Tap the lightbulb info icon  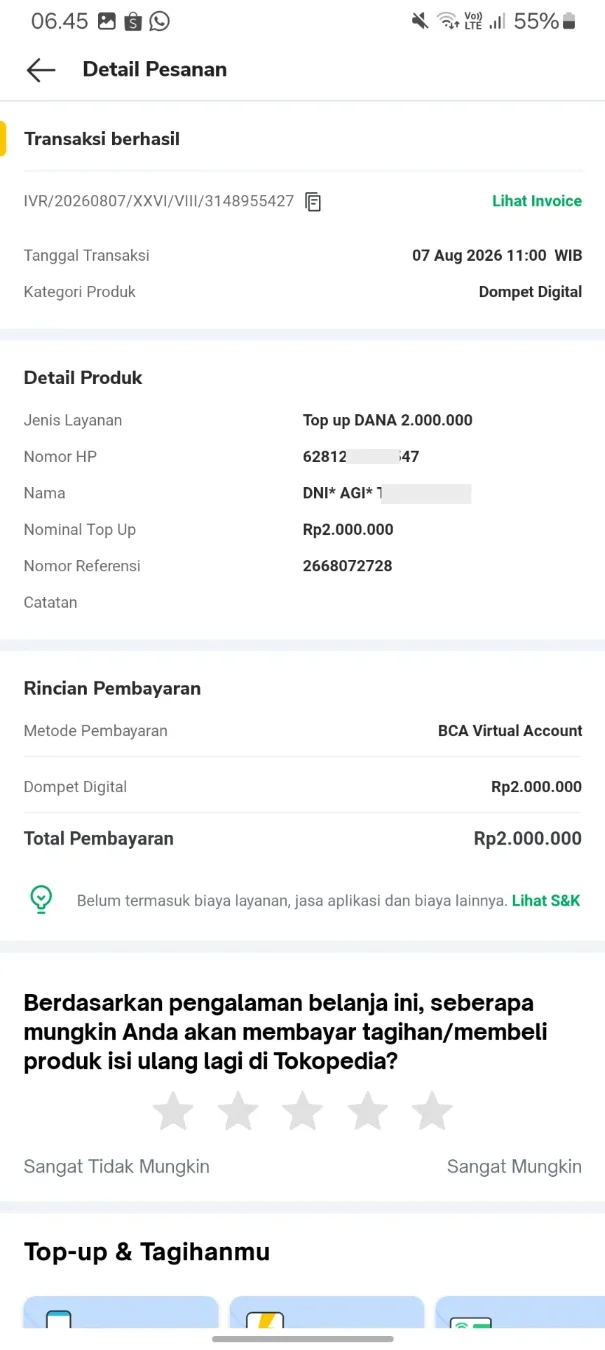[x=40, y=900]
